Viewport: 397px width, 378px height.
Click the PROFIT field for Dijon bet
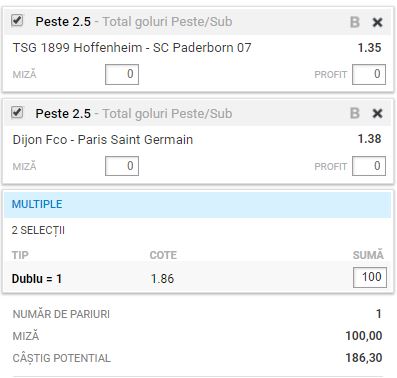coord(369,166)
